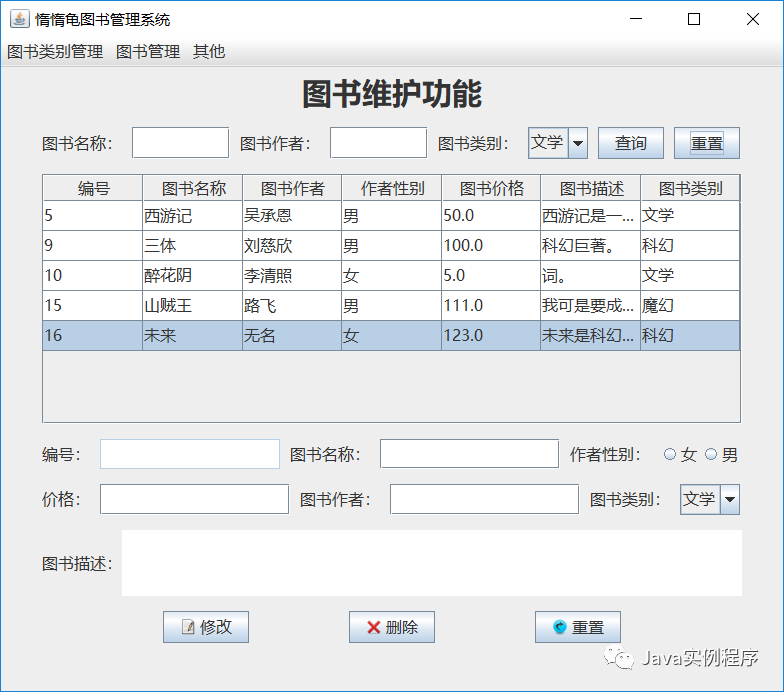Viewport: 784px width, 692px height.
Task: Click the 查询 search button
Action: pyautogui.click(x=630, y=144)
